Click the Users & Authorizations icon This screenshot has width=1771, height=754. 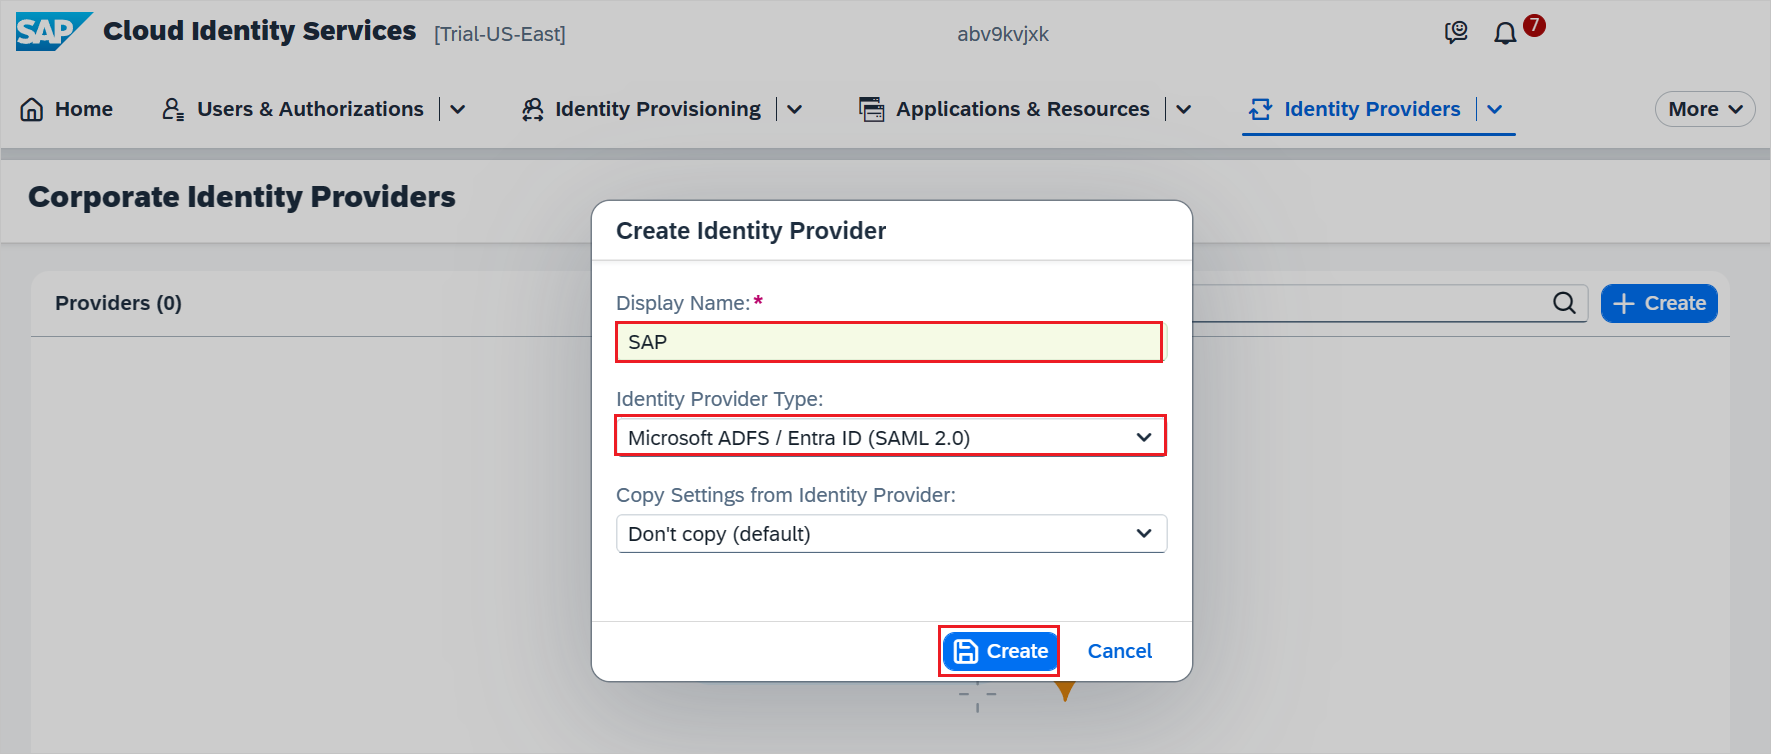click(171, 109)
